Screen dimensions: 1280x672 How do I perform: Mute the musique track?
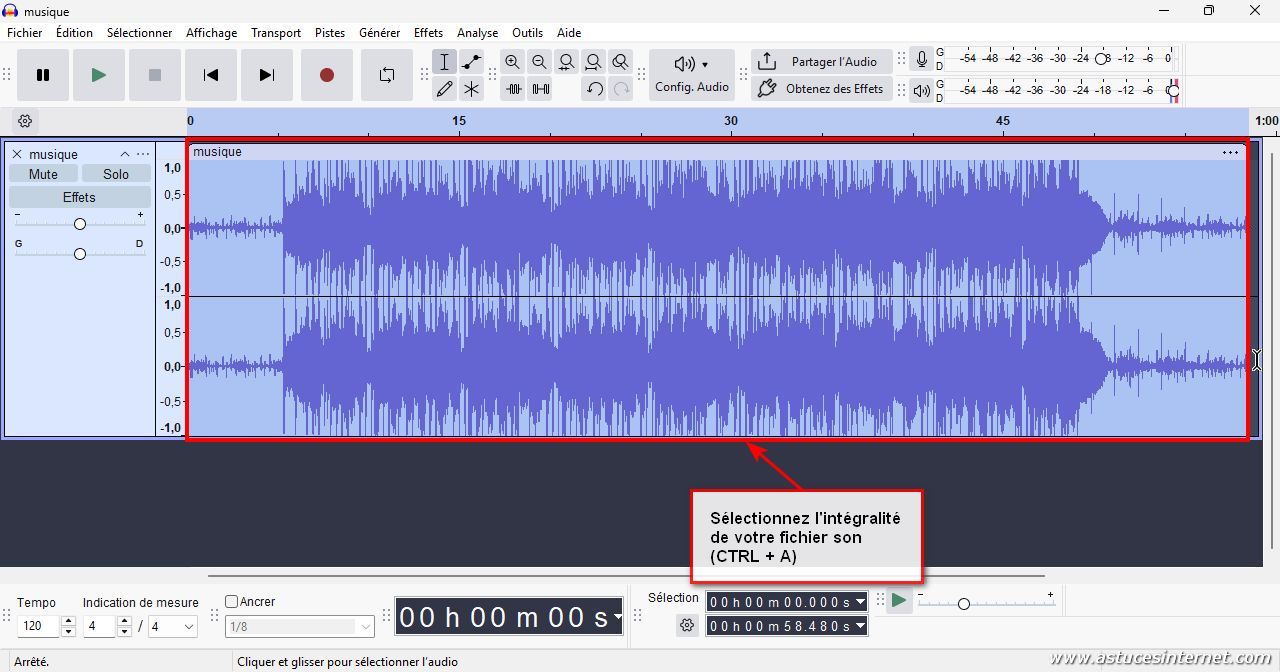click(43, 174)
